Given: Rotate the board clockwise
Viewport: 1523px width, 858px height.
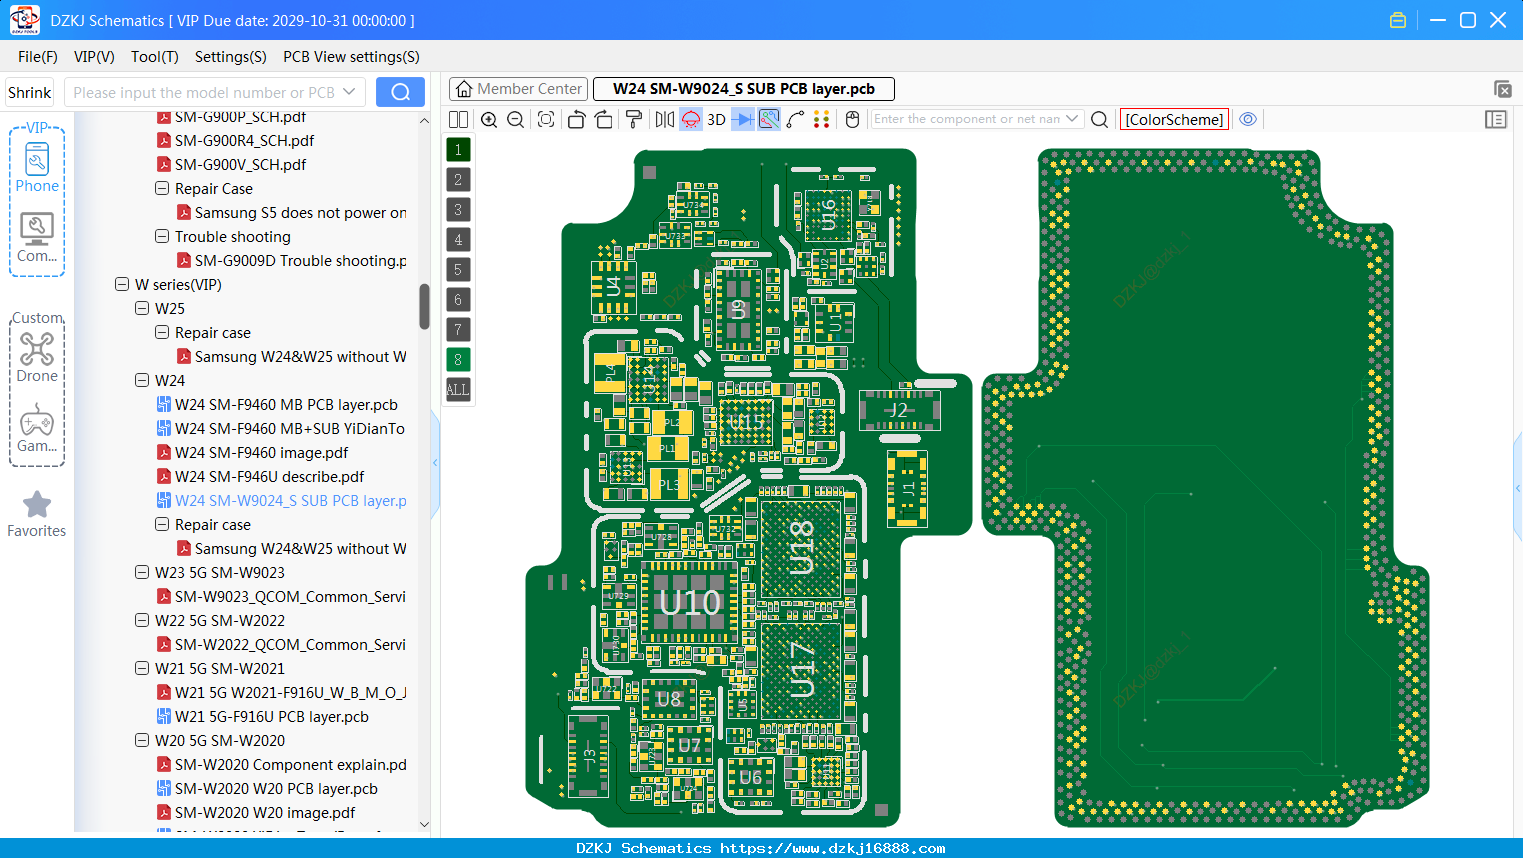Looking at the screenshot, I should (x=604, y=119).
